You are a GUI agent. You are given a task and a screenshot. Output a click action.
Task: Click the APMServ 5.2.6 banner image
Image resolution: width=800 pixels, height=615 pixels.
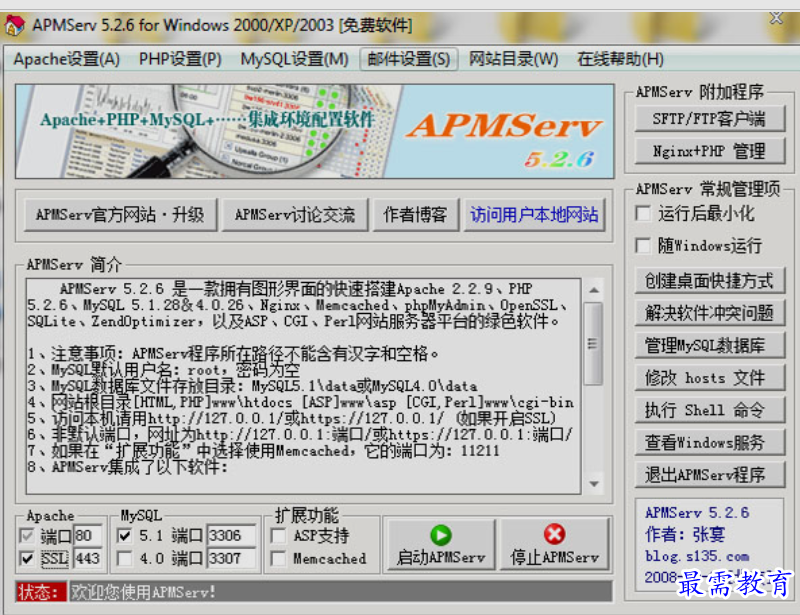(x=315, y=131)
